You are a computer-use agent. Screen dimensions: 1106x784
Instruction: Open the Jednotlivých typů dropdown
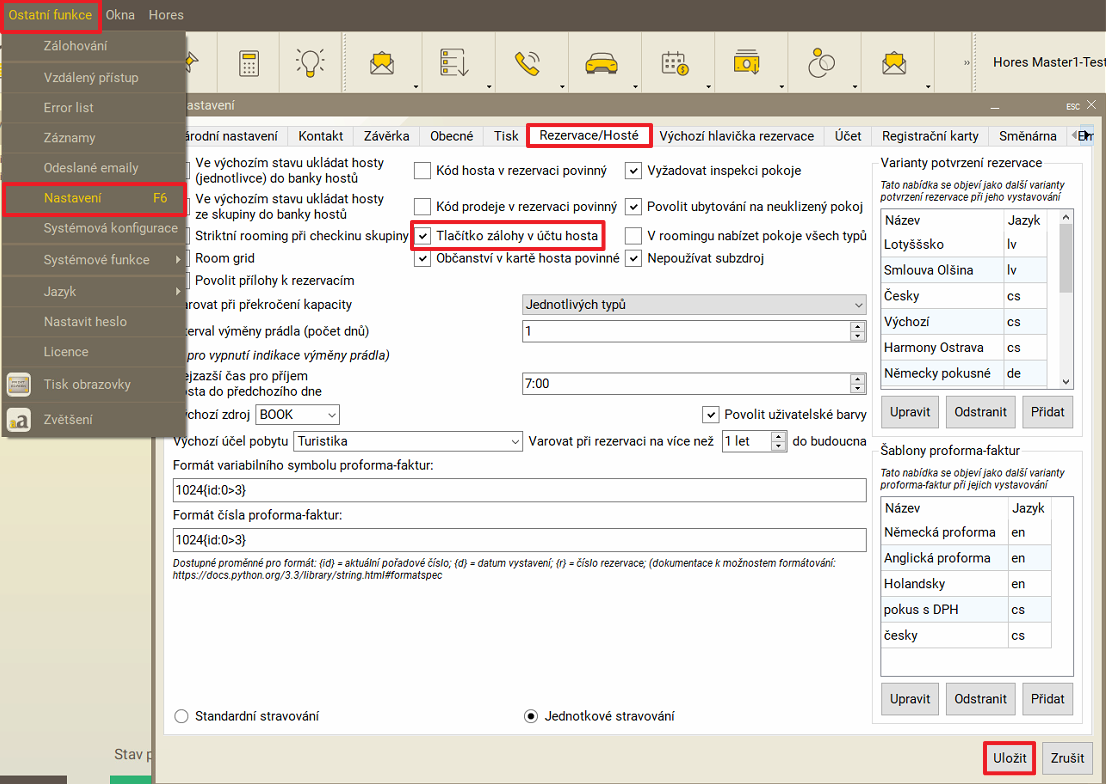[694, 304]
